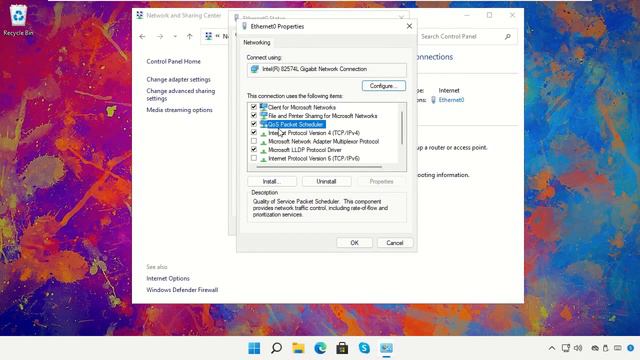This screenshot has height=360, width=640.
Task: Click Control Panel taskbar icon
Action: tap(386, 348)
